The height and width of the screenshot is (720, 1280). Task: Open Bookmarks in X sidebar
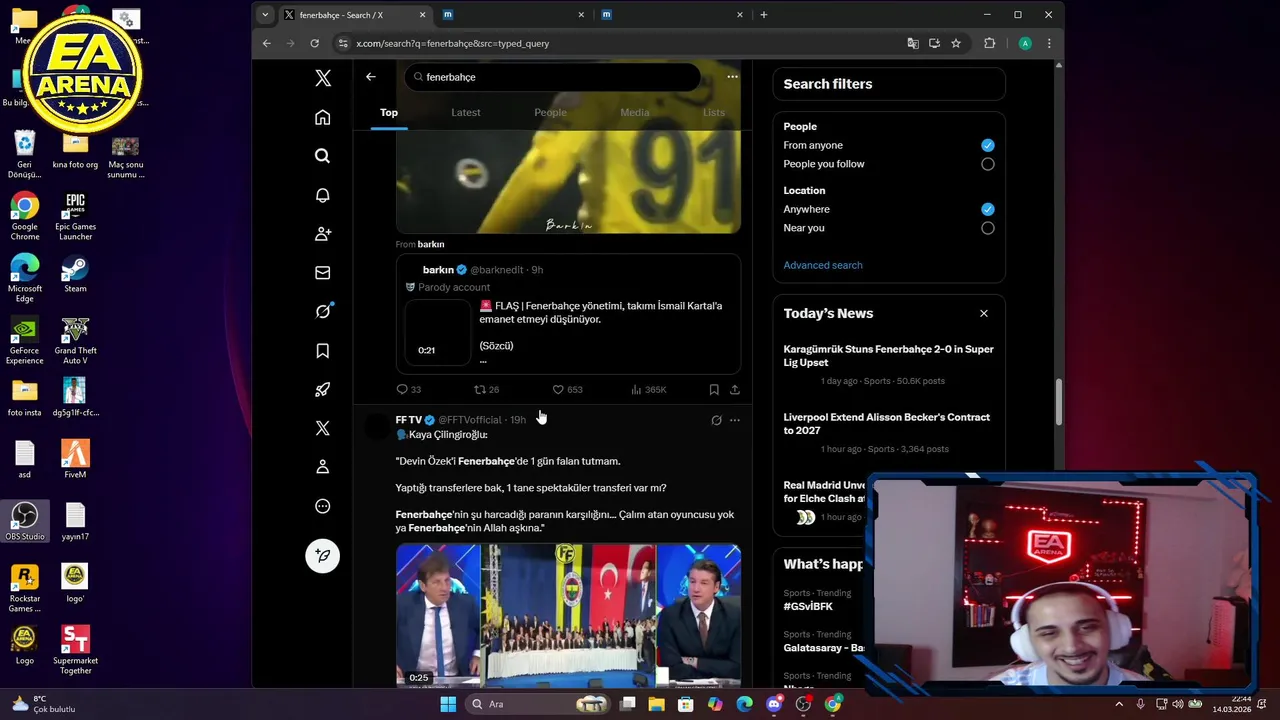point(322,350)
